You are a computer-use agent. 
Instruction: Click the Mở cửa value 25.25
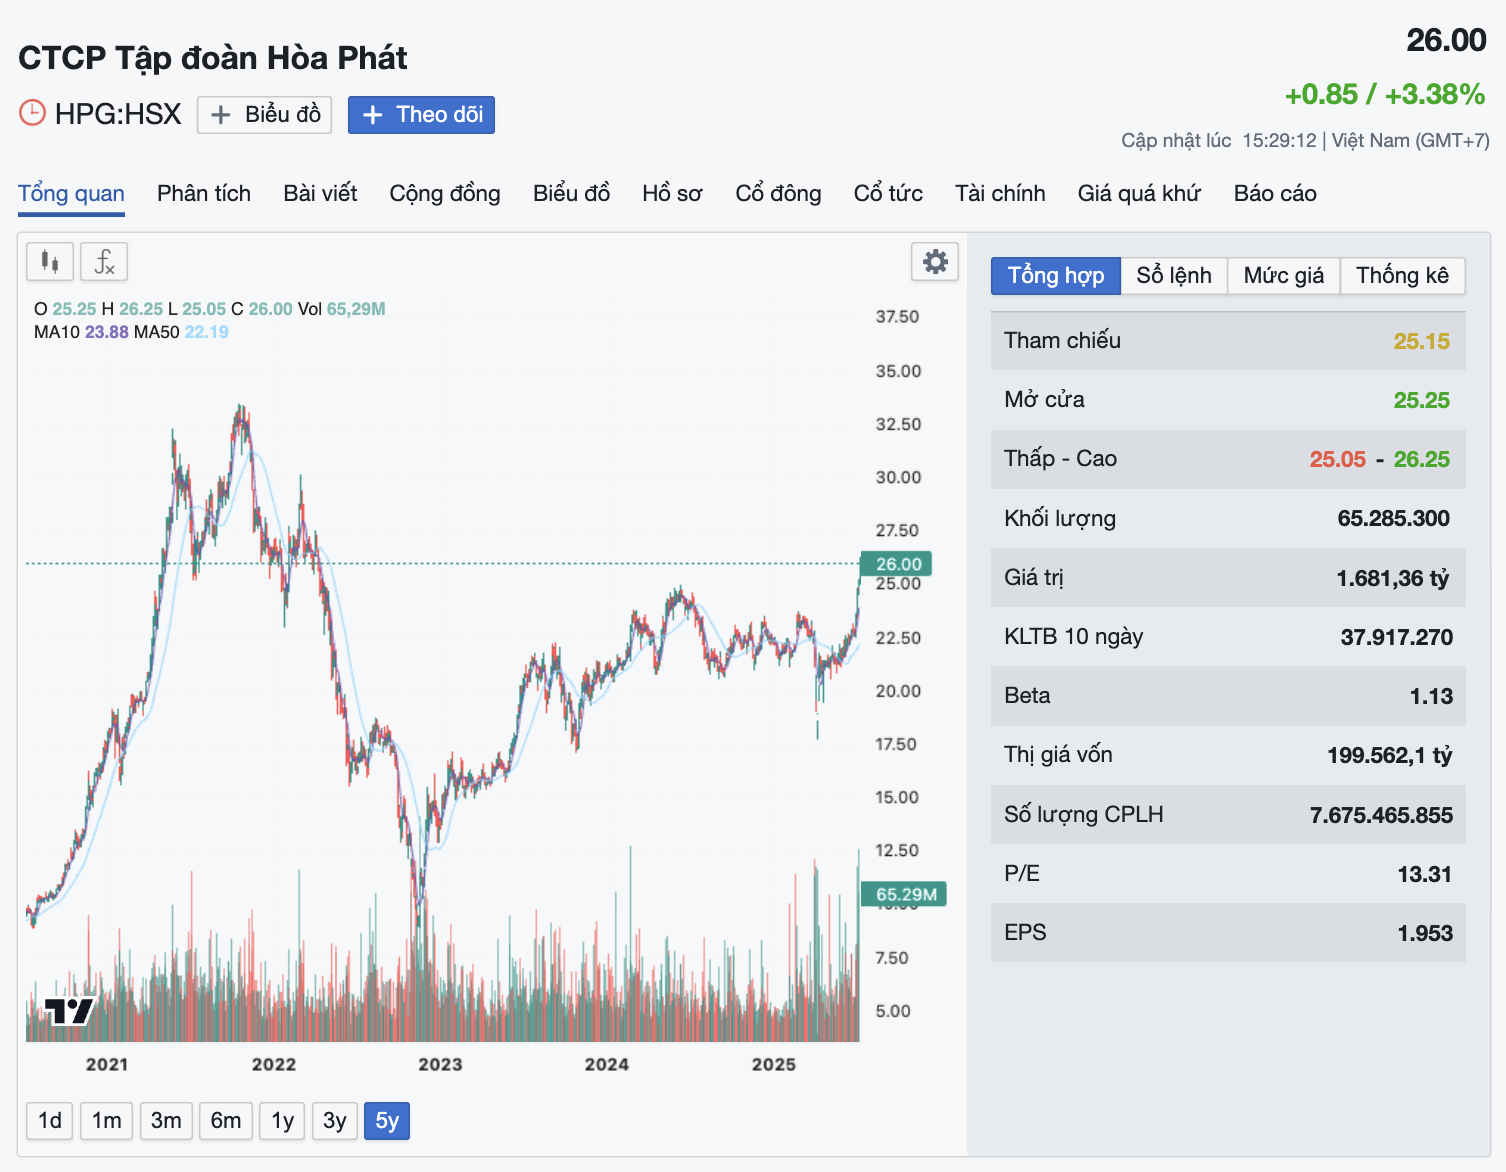[x=1422, y=400]
